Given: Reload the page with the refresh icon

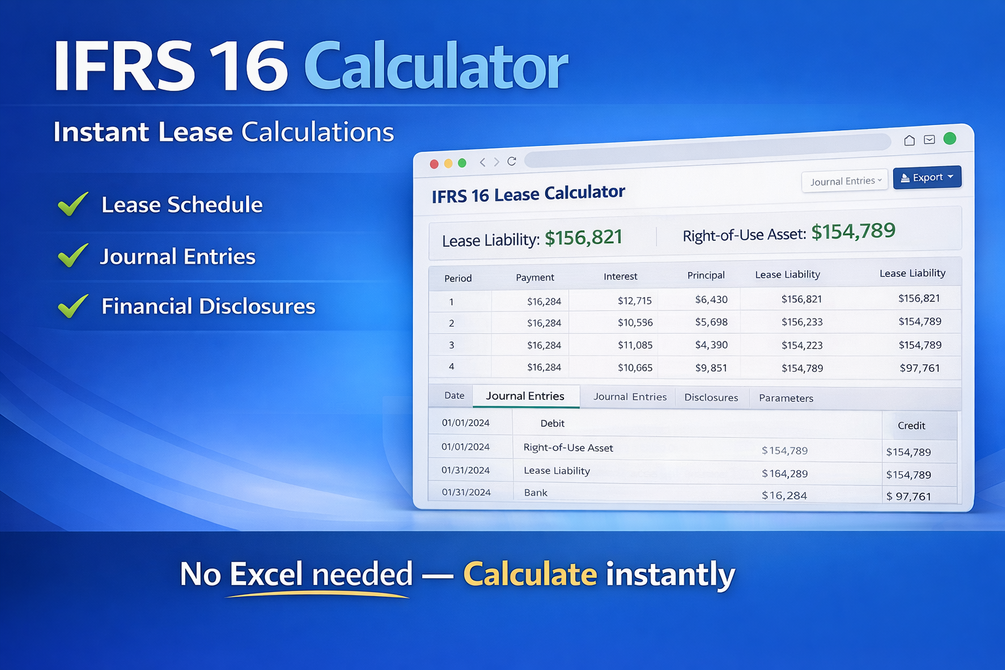Looking at the screenshot, I should tap(511, 162).
